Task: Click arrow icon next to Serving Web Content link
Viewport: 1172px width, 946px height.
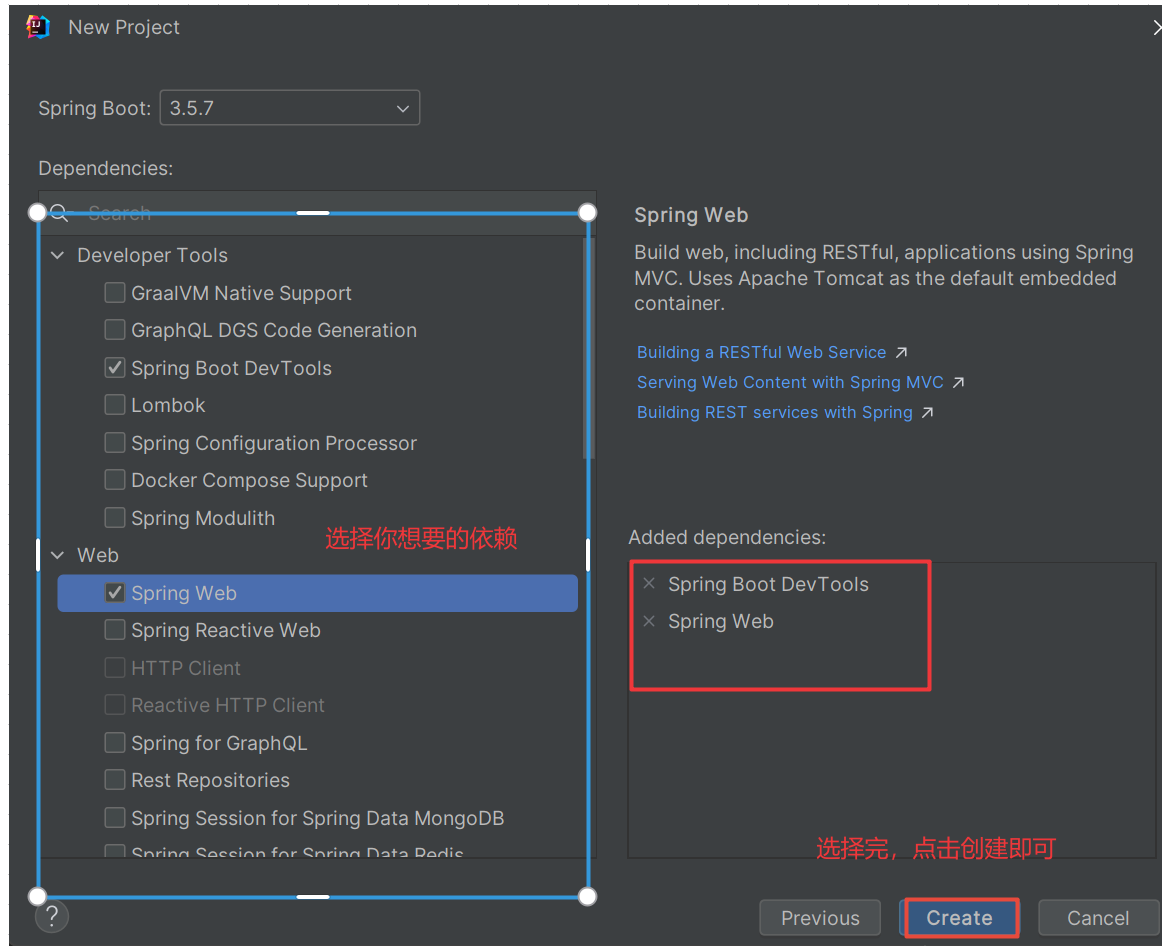Action: (958, 383)
